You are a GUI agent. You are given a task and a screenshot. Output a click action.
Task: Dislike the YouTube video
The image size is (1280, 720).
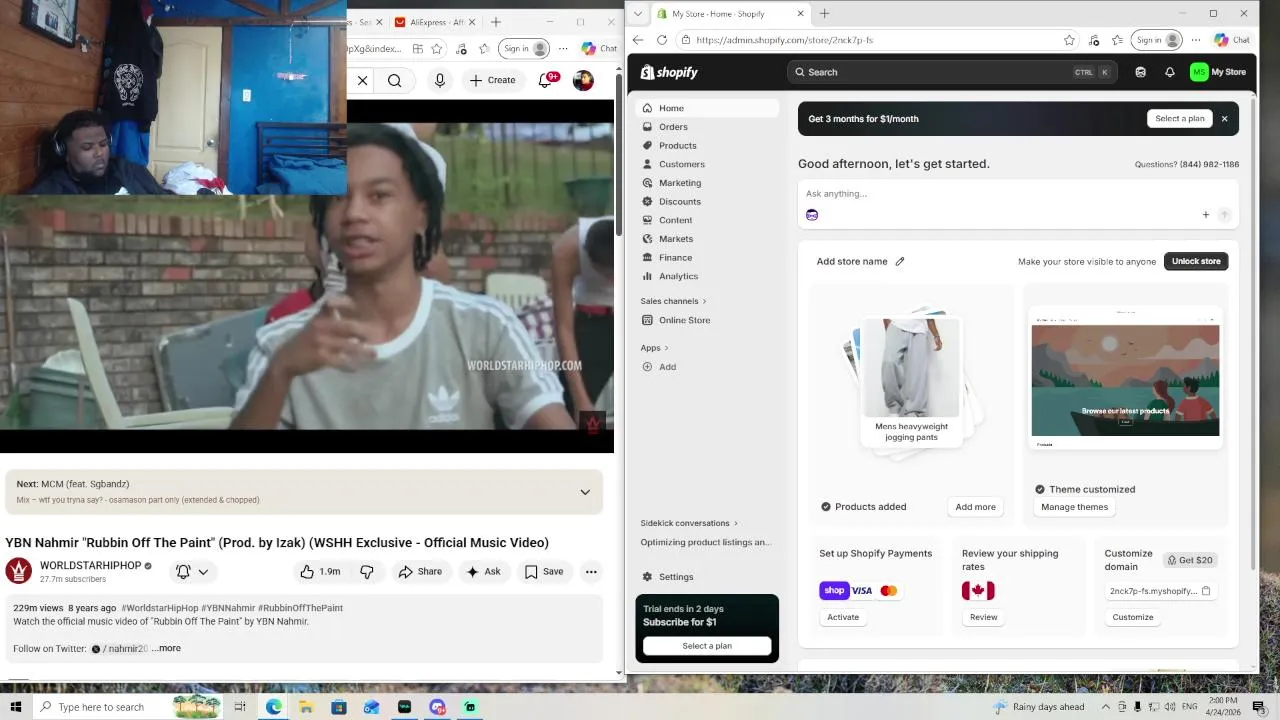click(x=367, y=571)
